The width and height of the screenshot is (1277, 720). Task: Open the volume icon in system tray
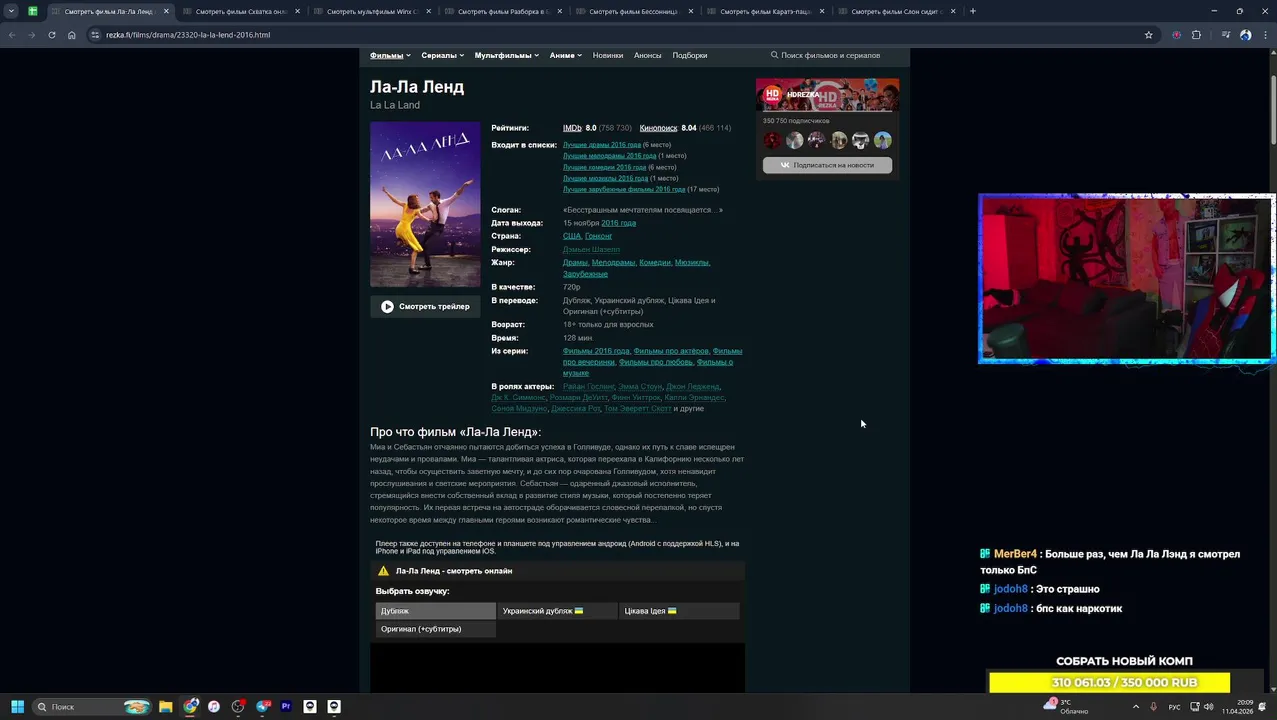[x=1208, y=707]
